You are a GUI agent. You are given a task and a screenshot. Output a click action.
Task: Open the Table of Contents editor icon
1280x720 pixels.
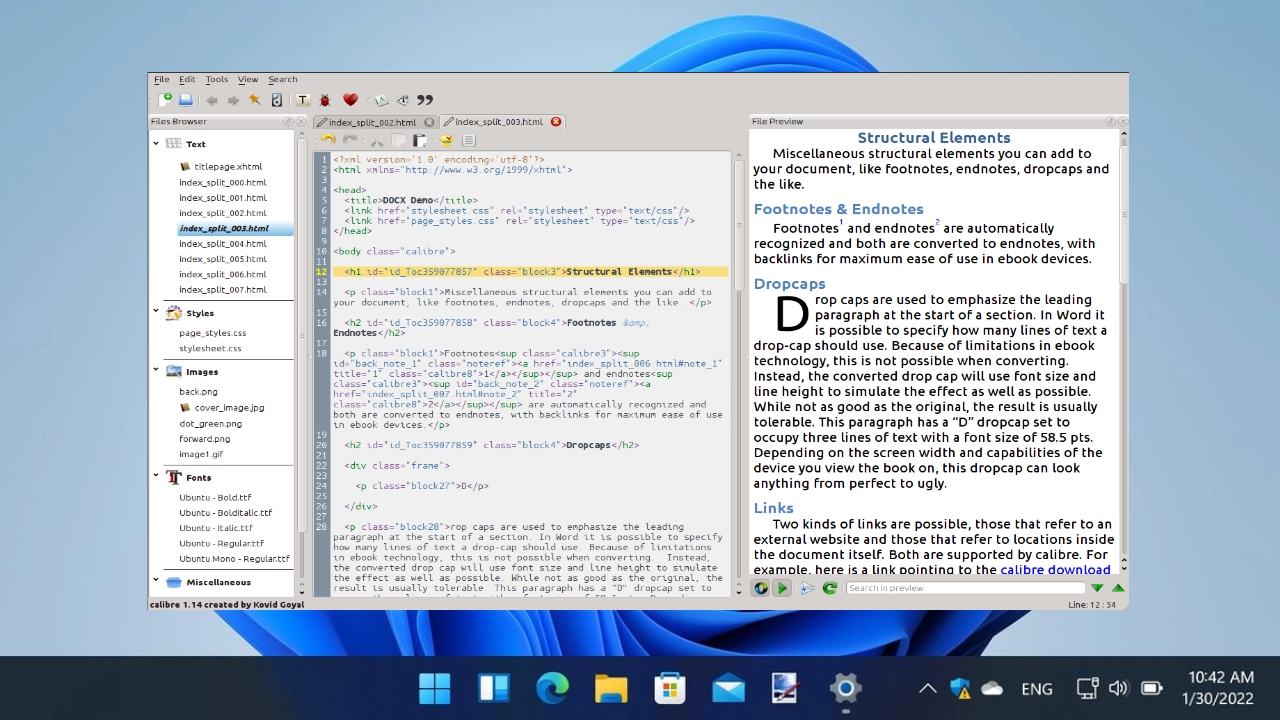(277, 100)
